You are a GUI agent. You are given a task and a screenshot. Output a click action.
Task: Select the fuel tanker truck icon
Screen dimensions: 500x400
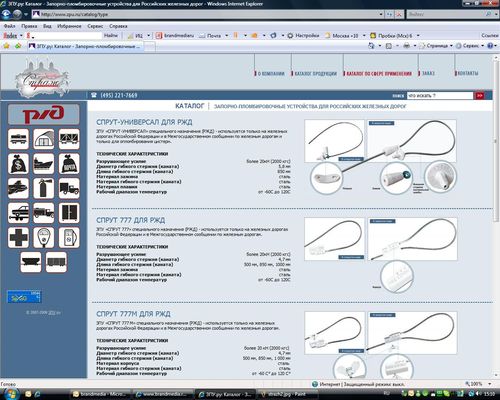point(44,213)
